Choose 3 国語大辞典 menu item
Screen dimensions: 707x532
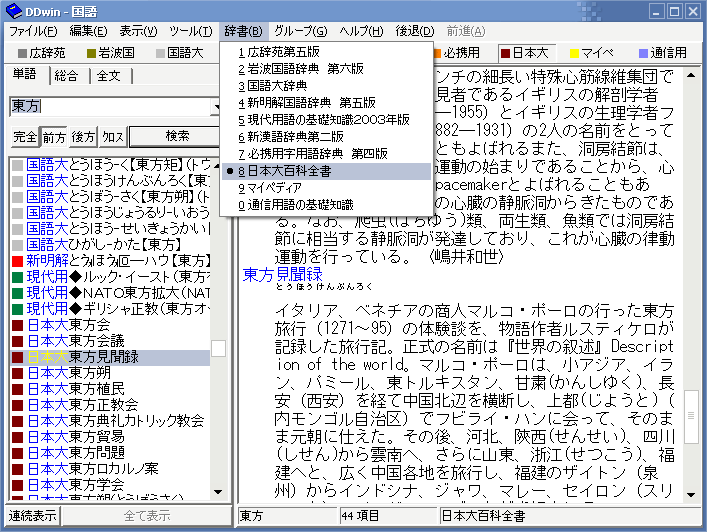326,86
